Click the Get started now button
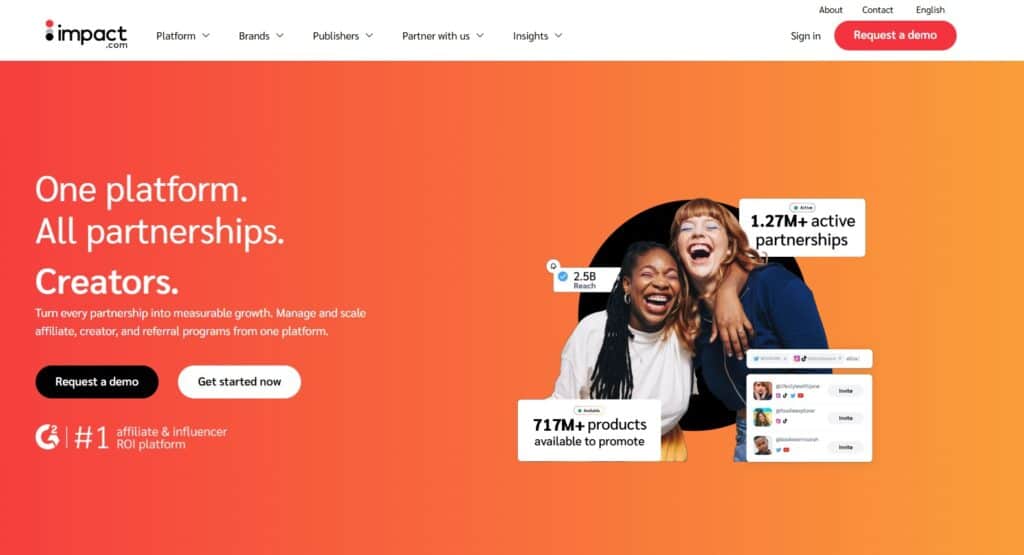This screenshot has height=555, width=1024. click(239, 381)
